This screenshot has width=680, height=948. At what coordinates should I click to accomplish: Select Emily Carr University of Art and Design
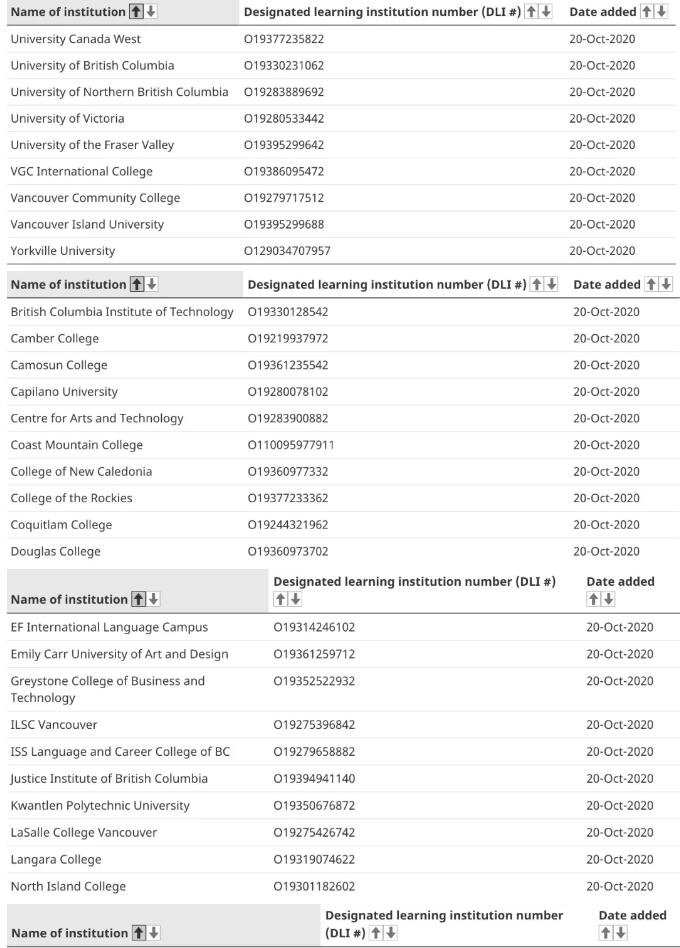(x=119, y=654)
